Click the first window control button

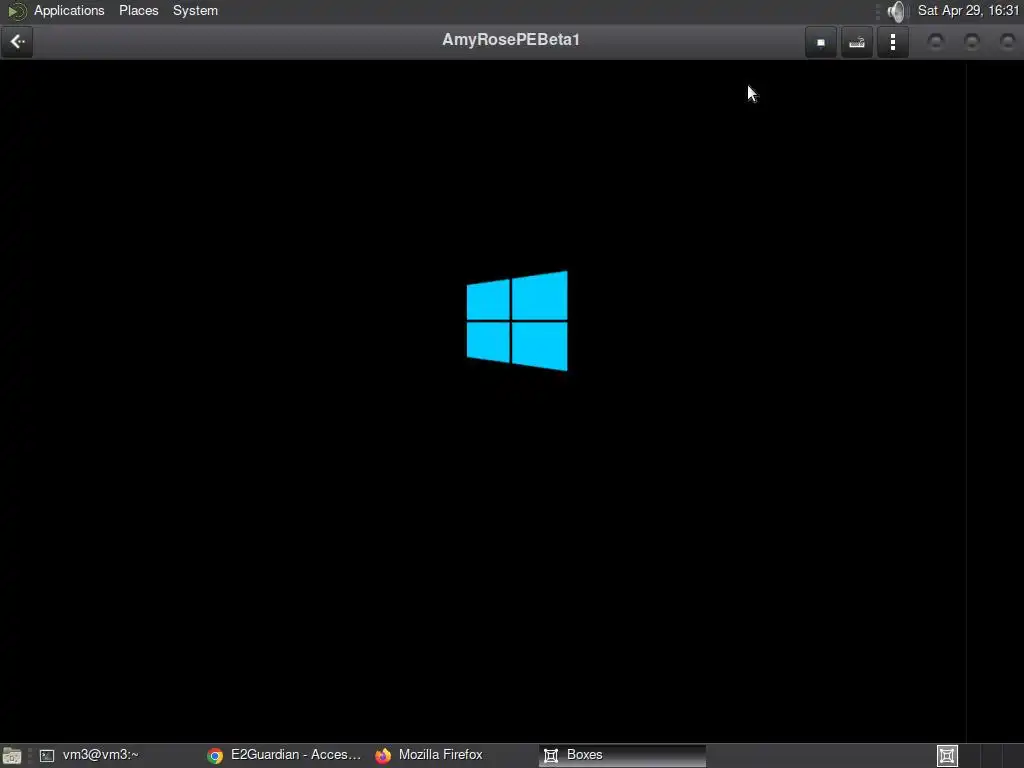point(936,42)
